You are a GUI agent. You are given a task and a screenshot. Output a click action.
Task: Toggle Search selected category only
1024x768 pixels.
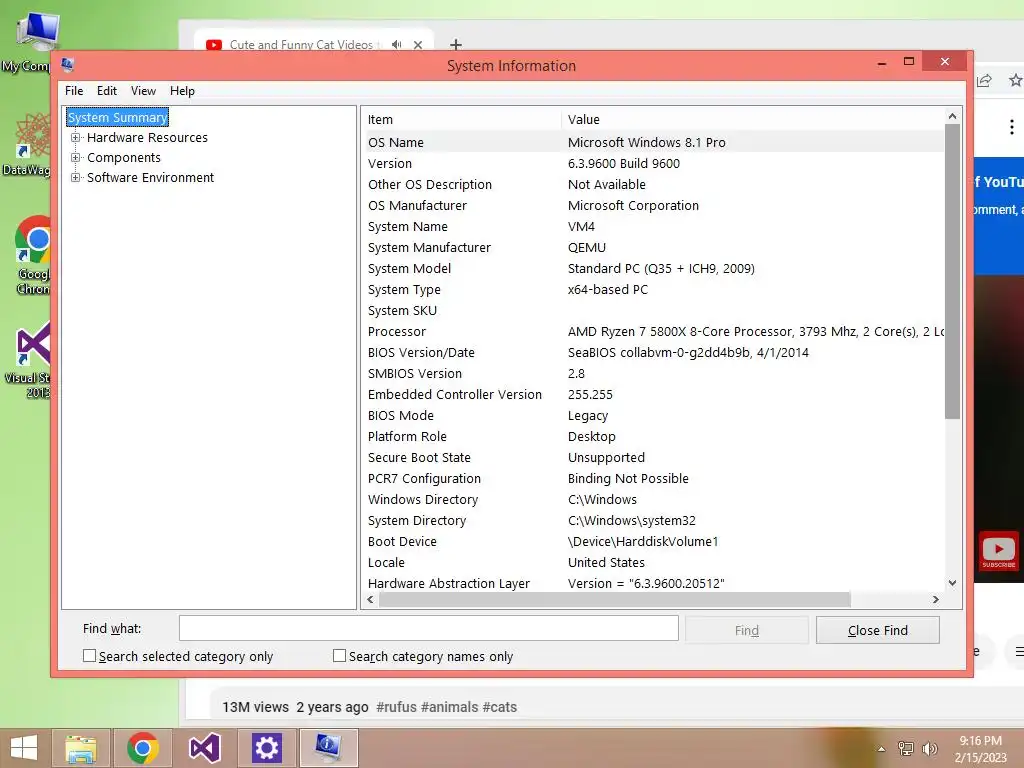pyautogui.click(x=89, y=656)
